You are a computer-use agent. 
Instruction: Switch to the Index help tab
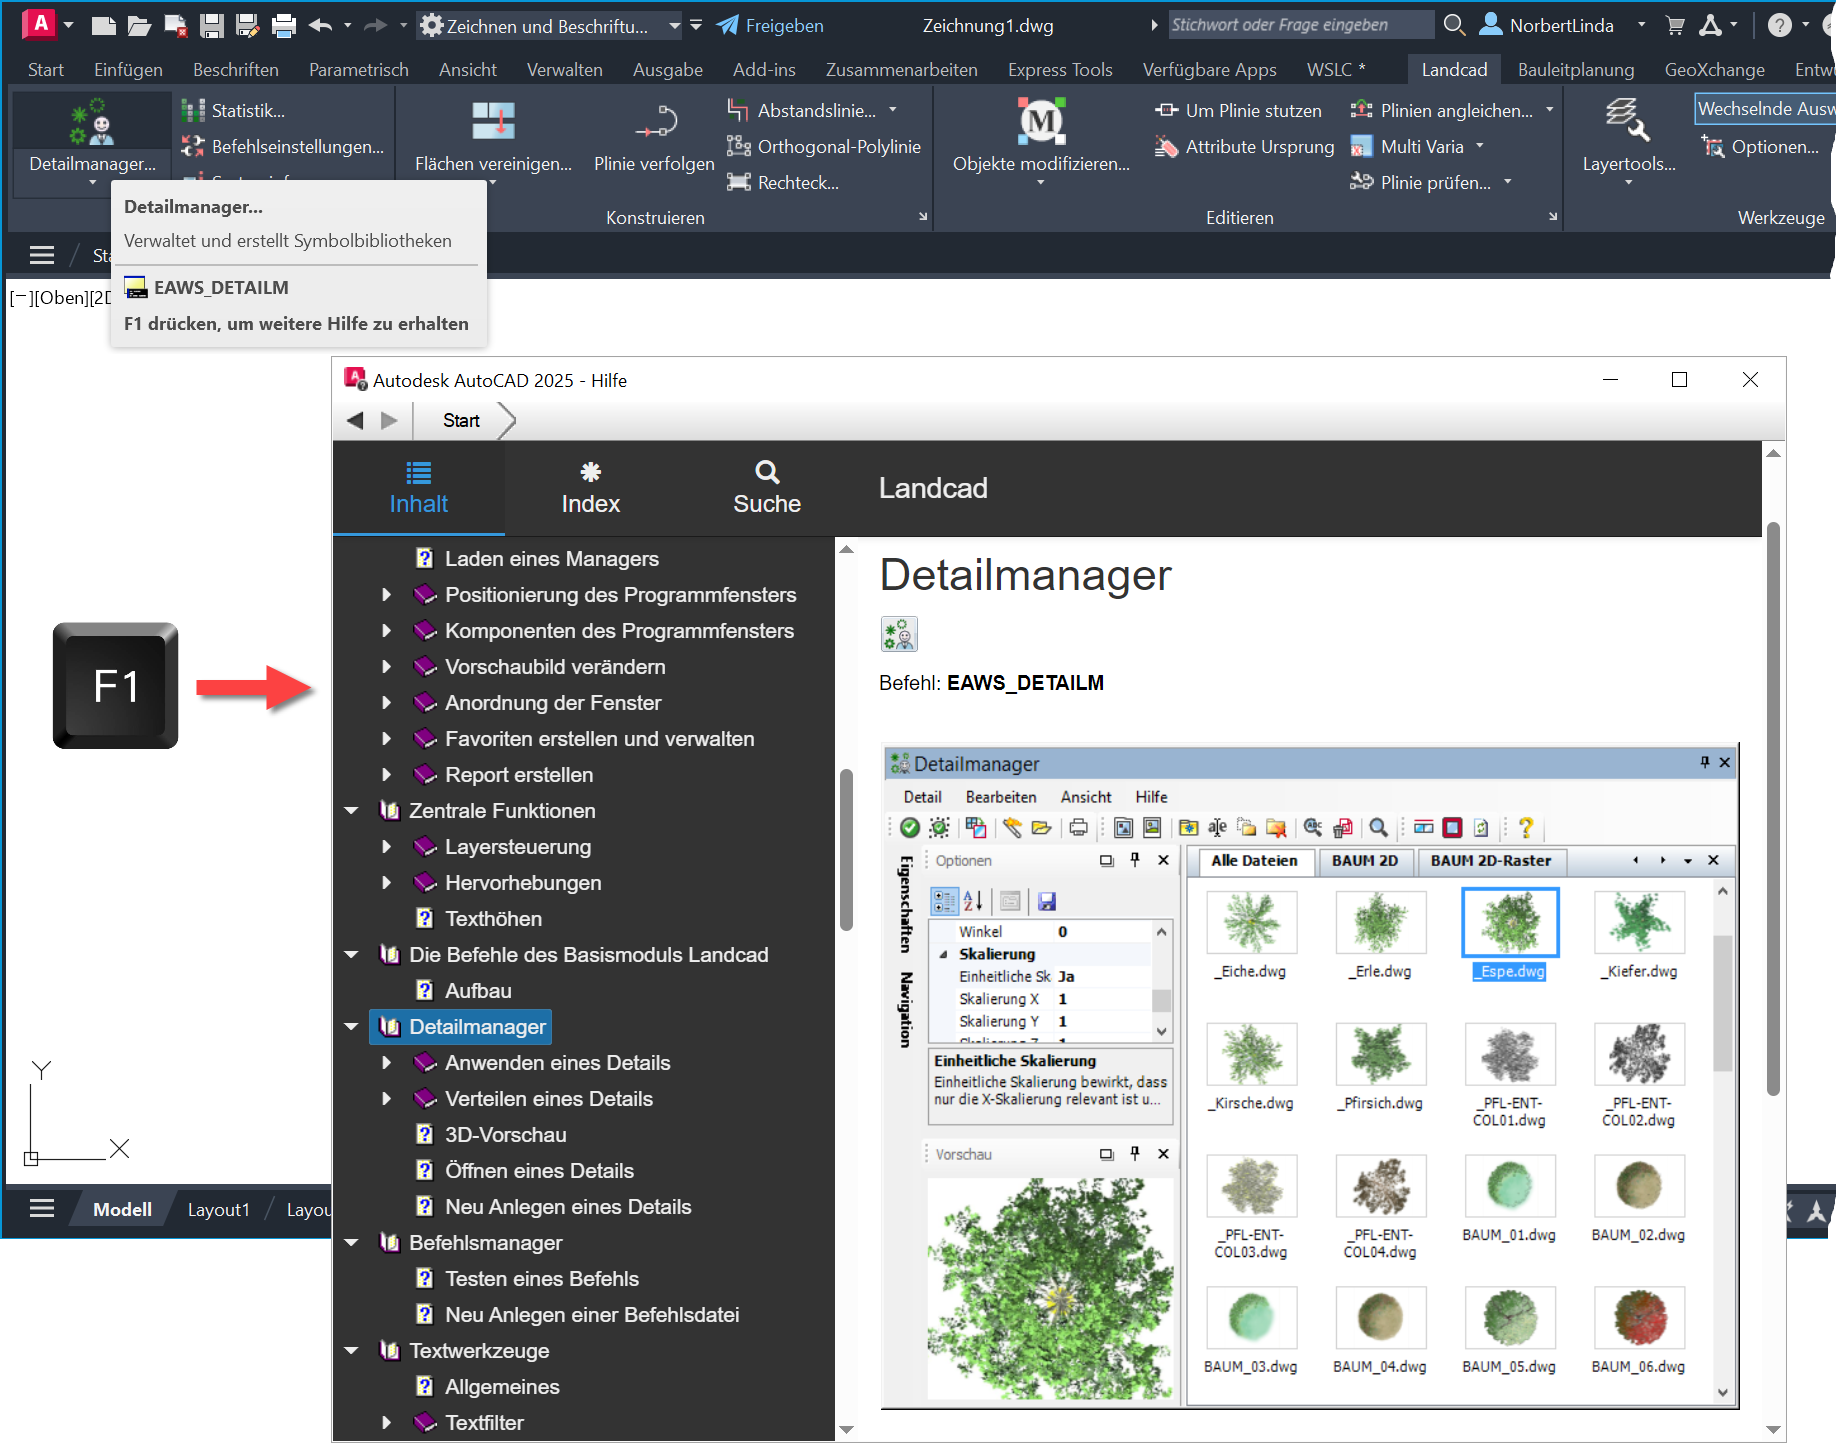[590, 488]
